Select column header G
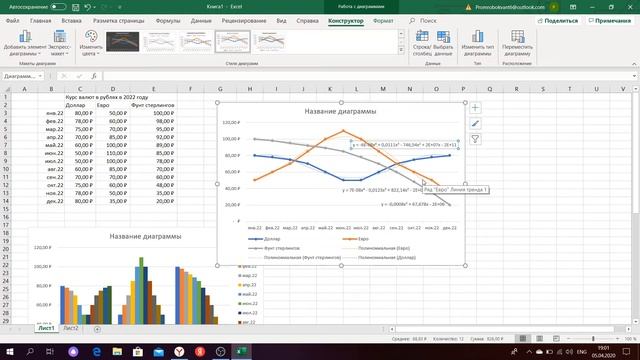 (x=220, y=89)
